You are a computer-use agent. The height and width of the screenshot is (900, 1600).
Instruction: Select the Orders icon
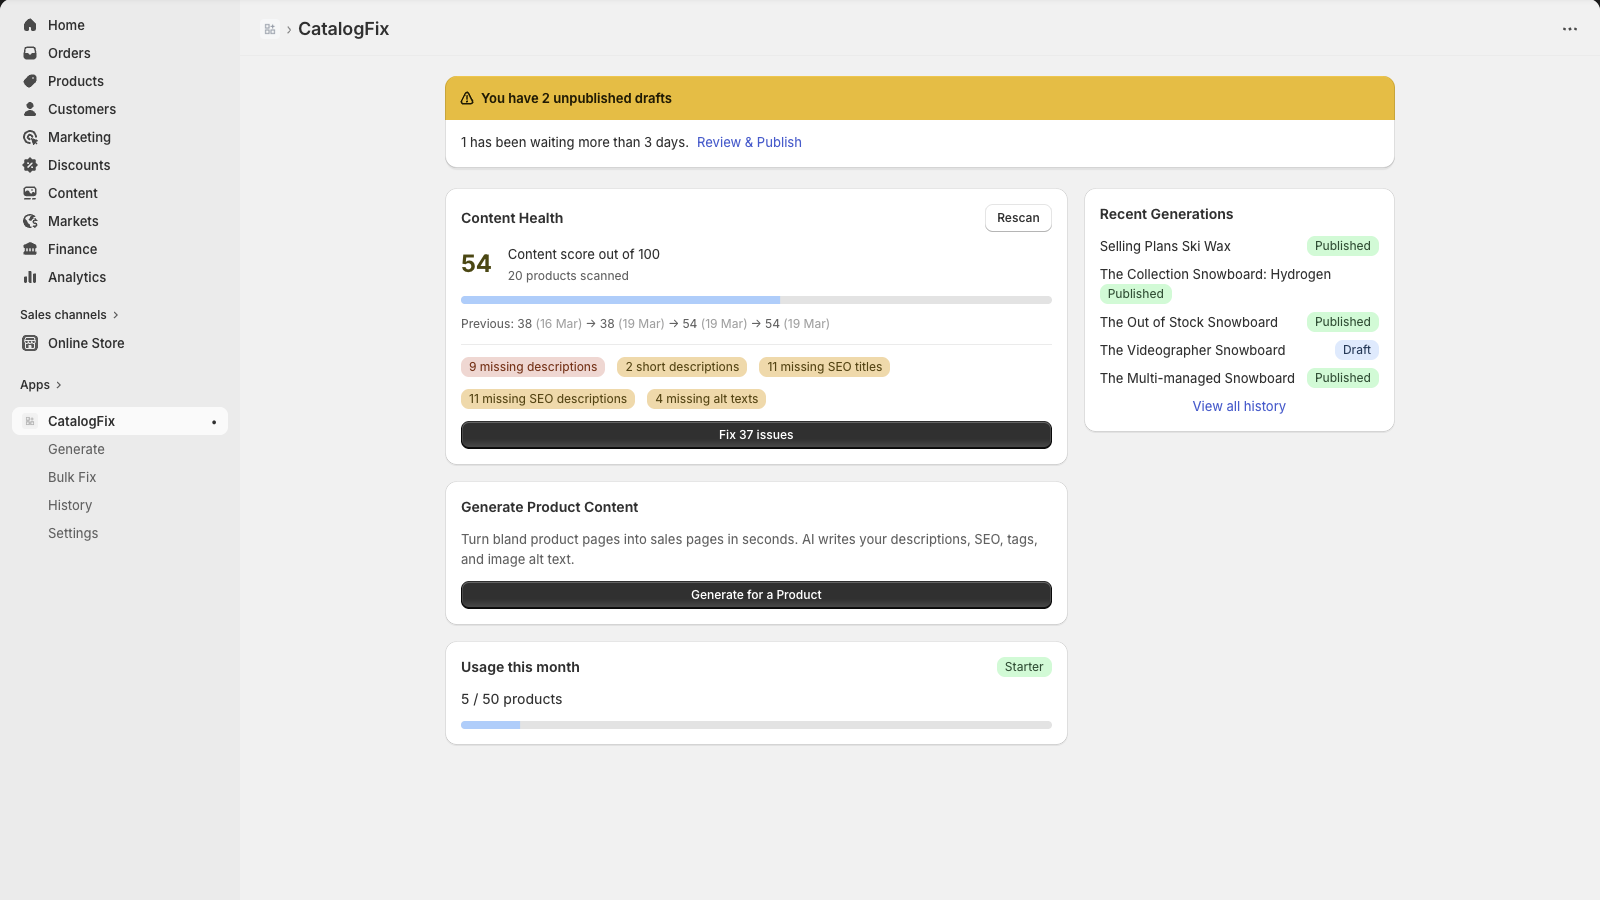tap(29, 52)
